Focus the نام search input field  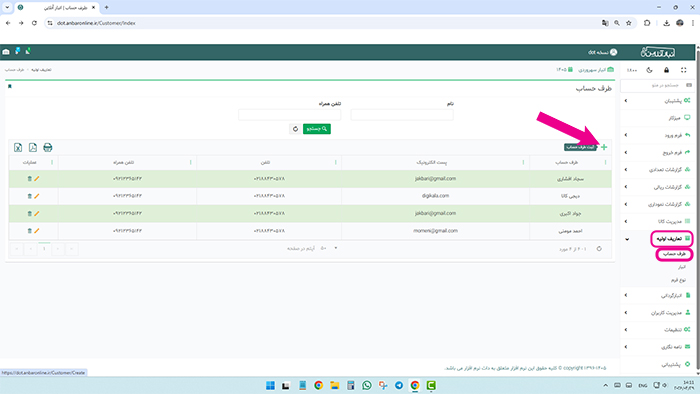402,115
